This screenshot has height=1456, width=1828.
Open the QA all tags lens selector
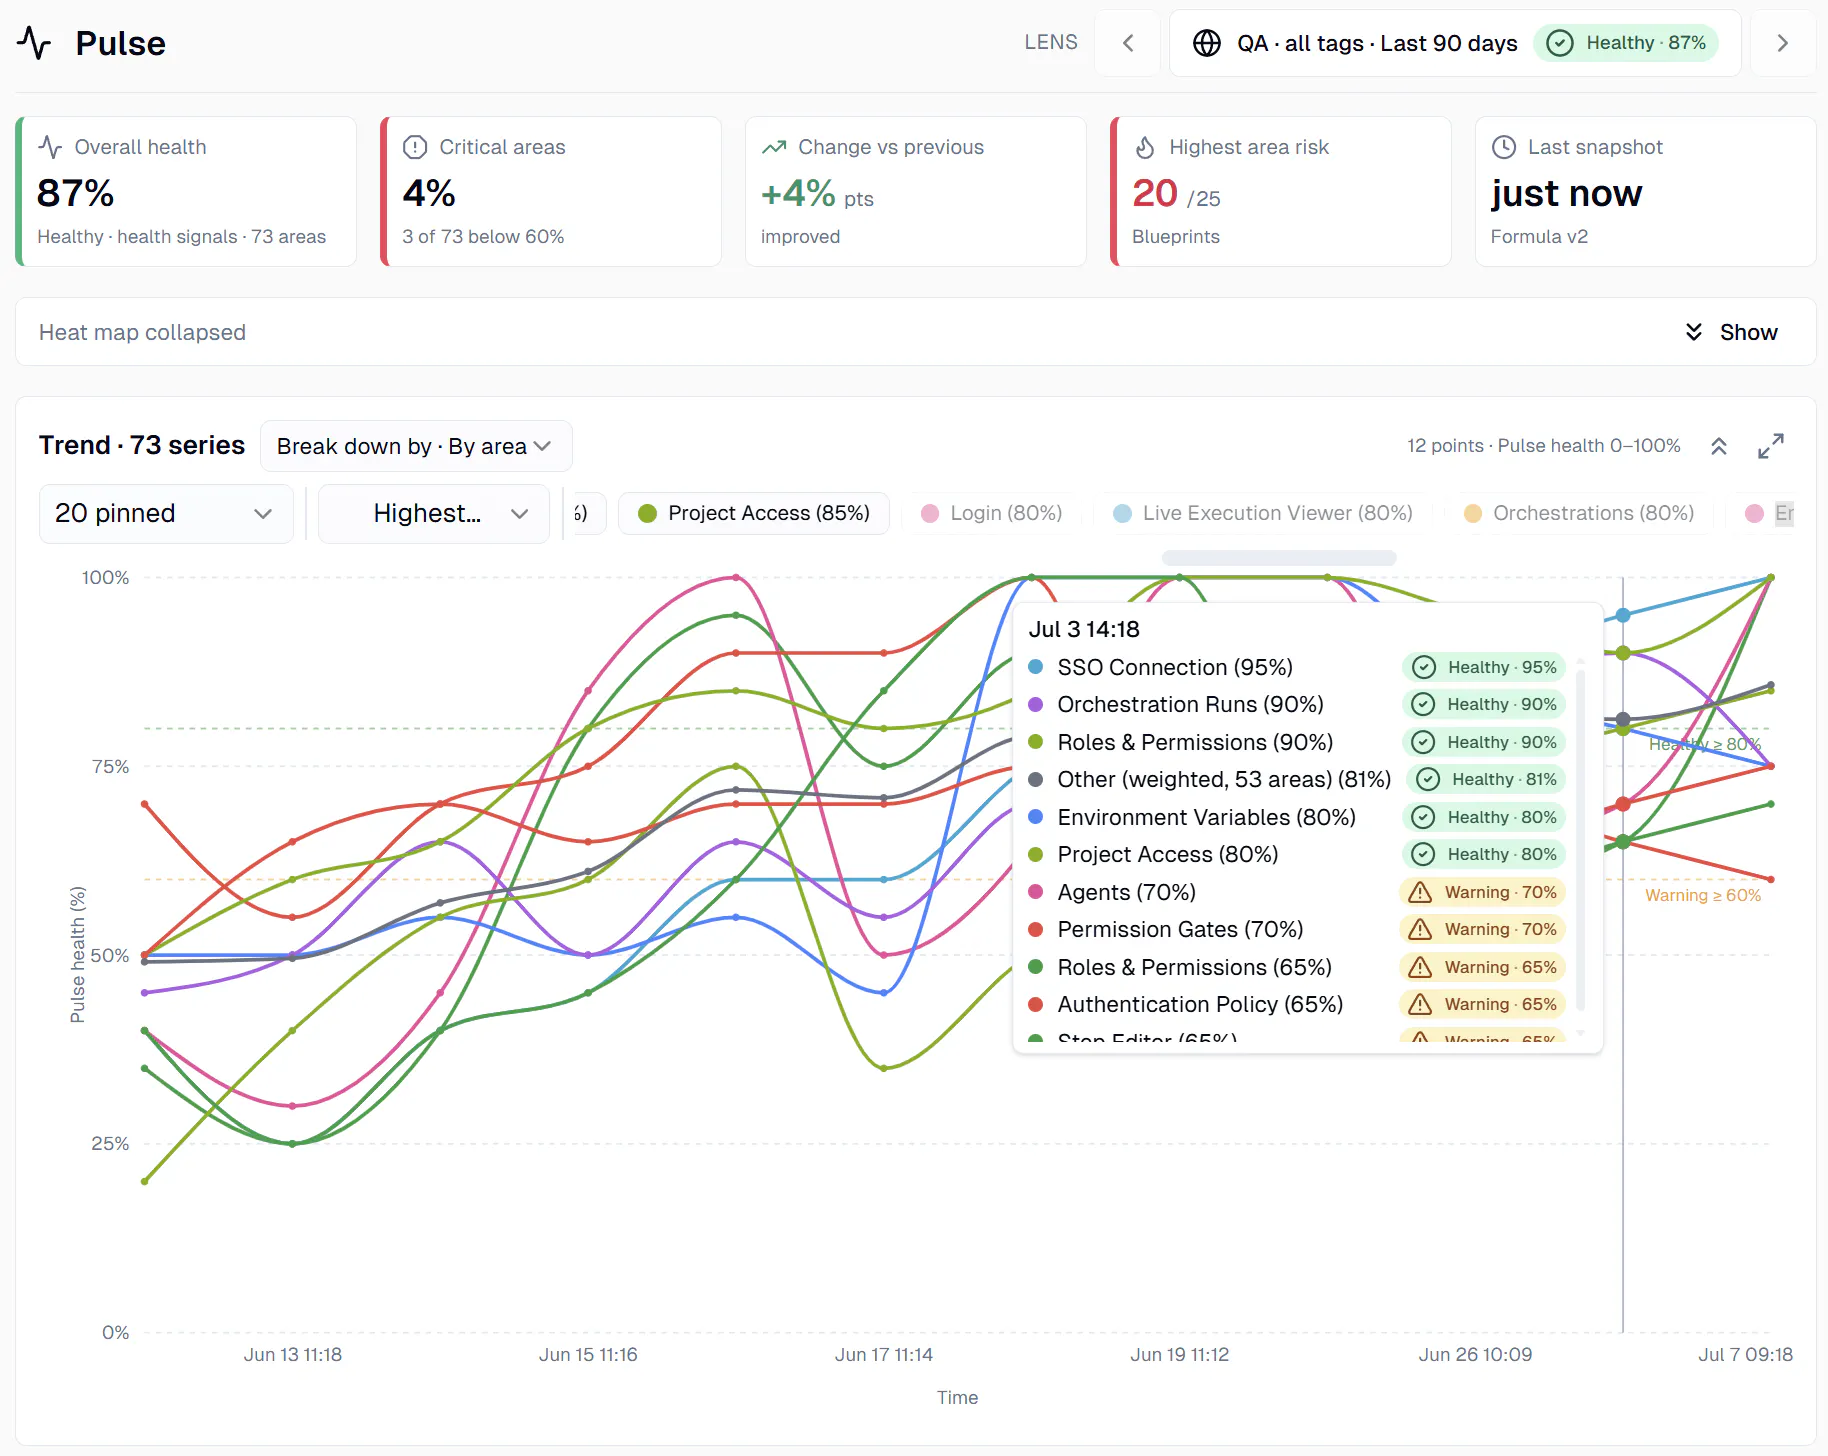click(x=1455, y=43)
